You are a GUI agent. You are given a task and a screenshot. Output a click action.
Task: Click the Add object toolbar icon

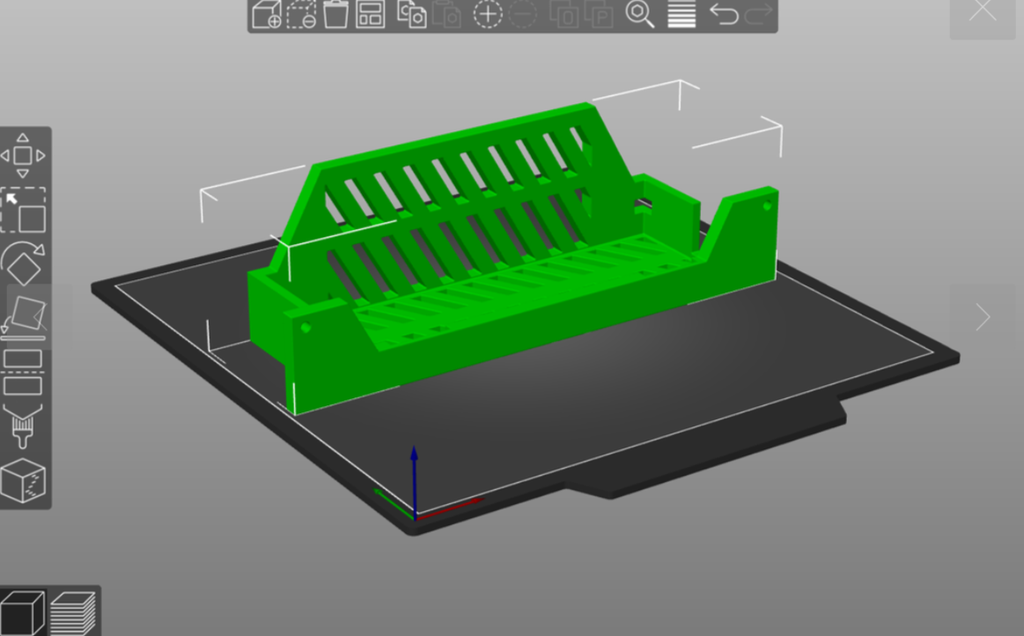pos(266,14)
